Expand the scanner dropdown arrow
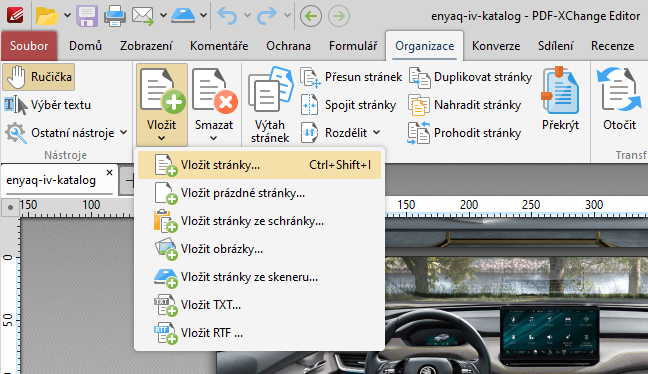This screenshot has width=648, height=374. [203, 16]
